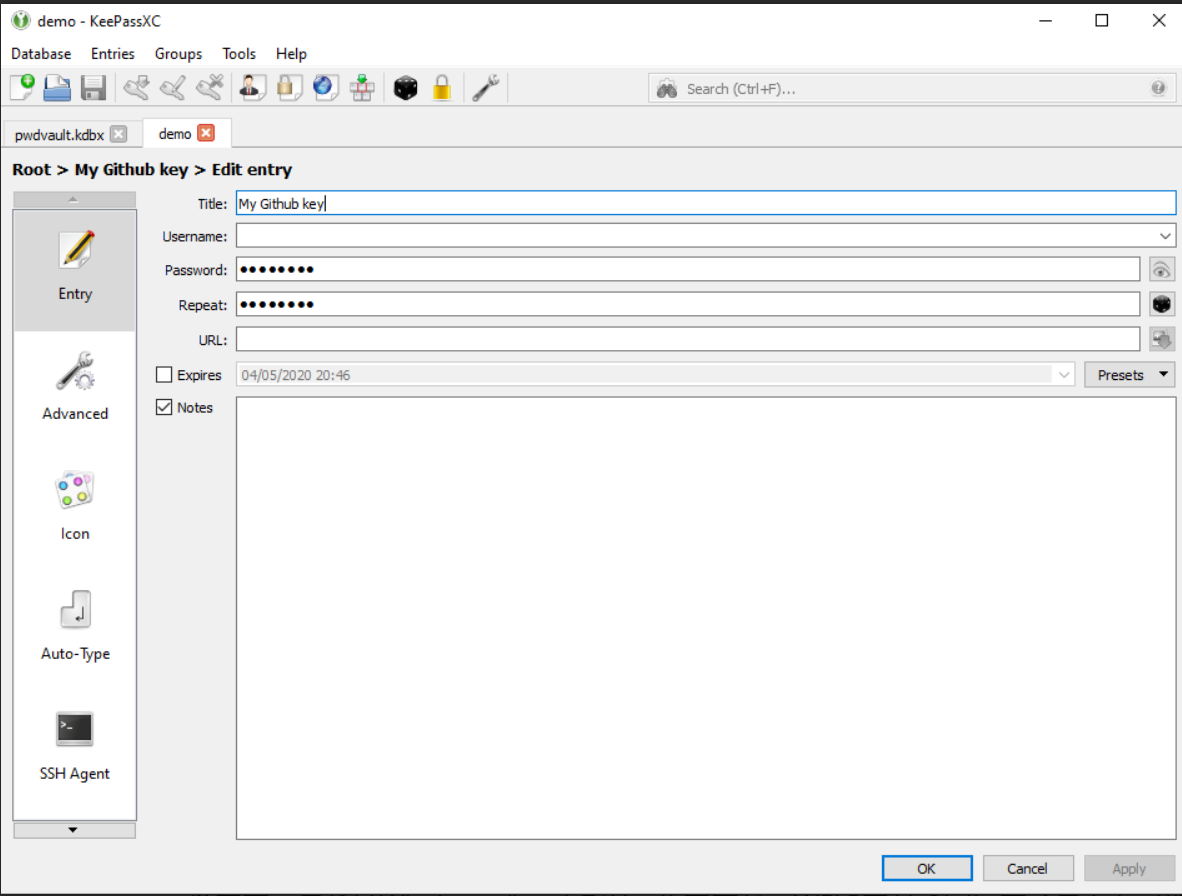Viewport: 1182px width, 896px height.
Task: Select the demo database tab
Action: click(x=174, y=133)
